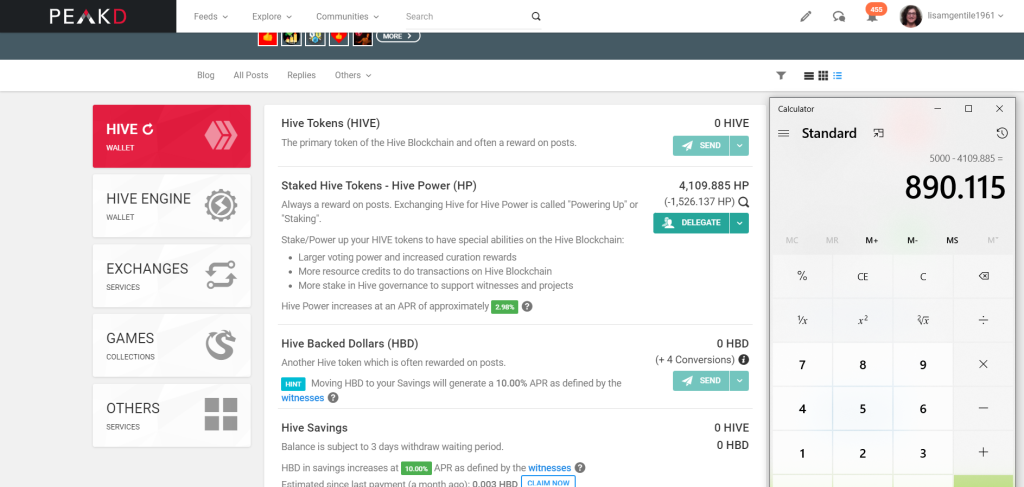This screenshot has height=487, width=1024.
Task: Switch to grid layout view
Action: pyautogui.click(x=823, y=76)
